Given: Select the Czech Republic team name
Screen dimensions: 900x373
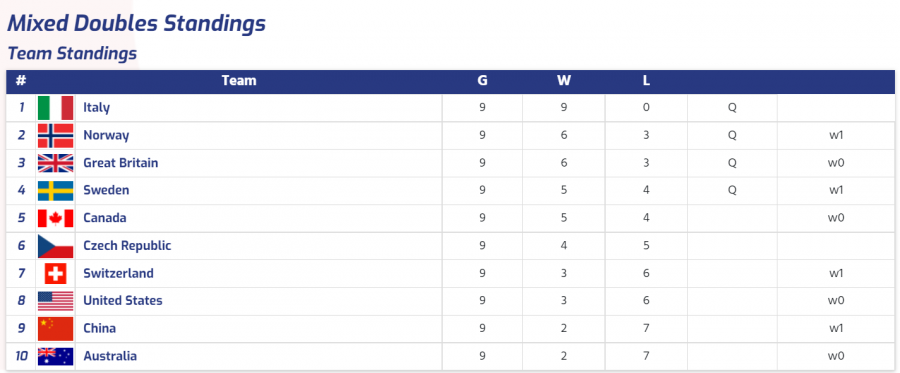Looking at the screenshot, I should pos(127,246).
